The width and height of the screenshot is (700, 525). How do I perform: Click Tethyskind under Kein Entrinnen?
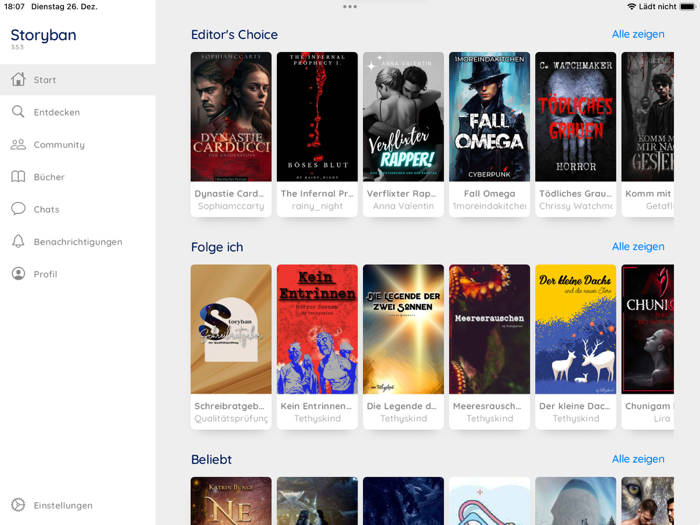(x=317, y=418)
